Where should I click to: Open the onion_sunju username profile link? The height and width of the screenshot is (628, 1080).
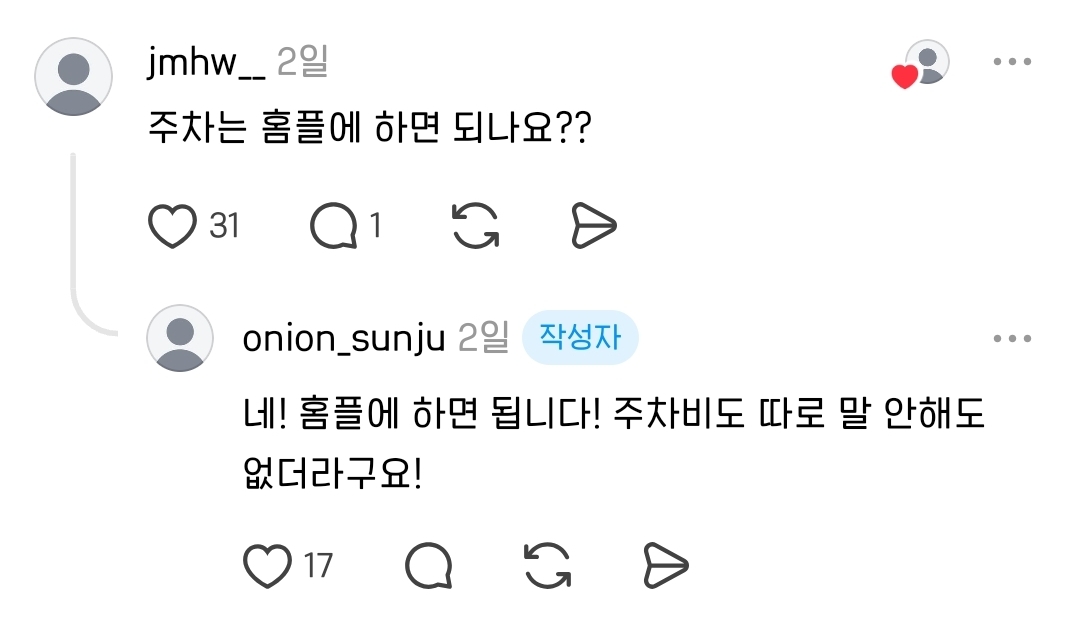(x=344, y=339)
